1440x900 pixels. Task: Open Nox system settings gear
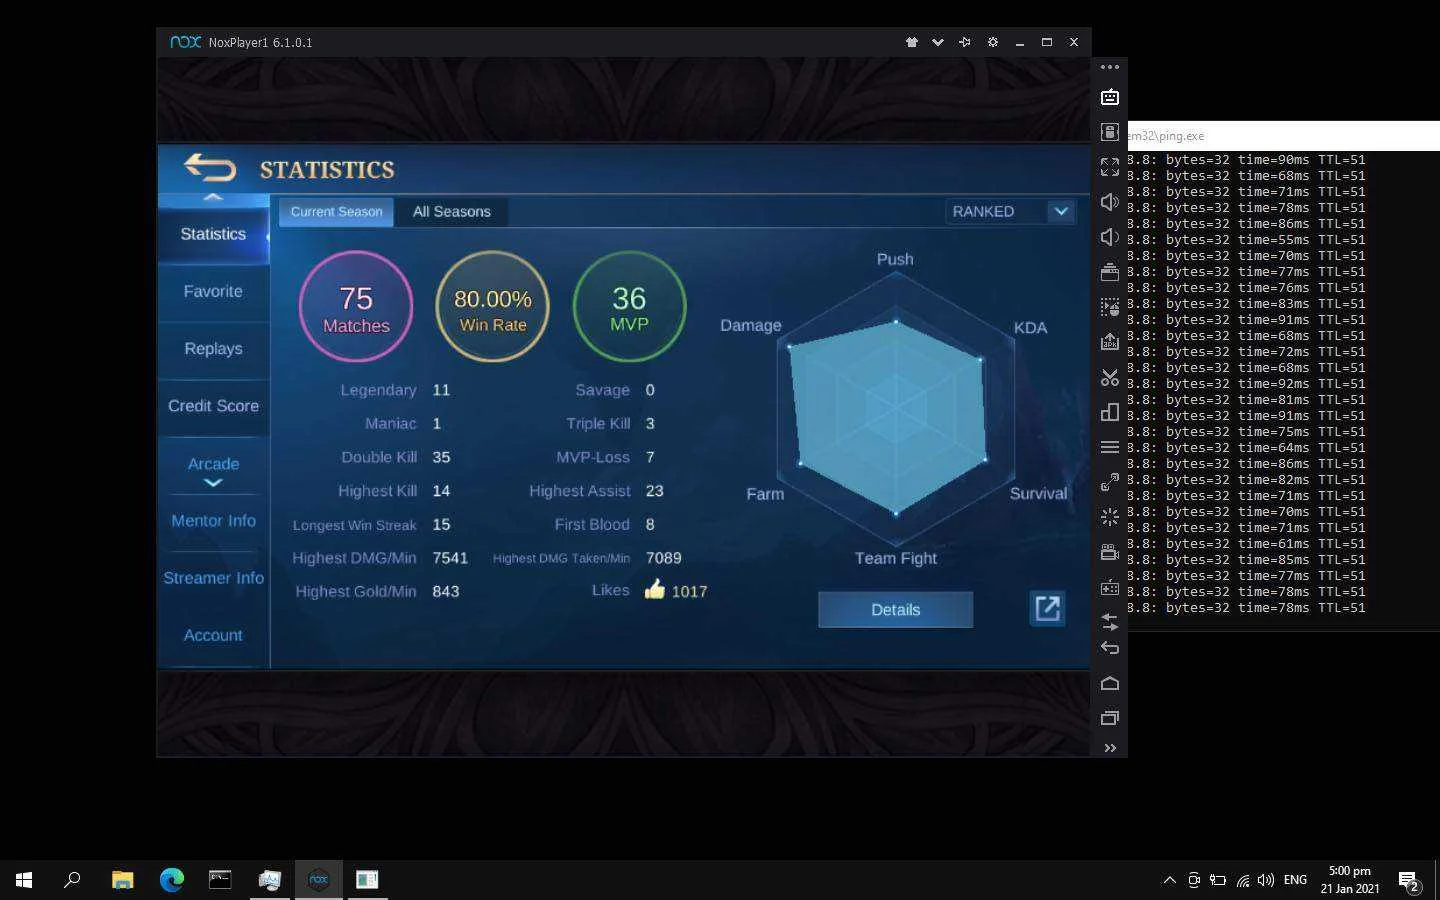click(993, 42)
